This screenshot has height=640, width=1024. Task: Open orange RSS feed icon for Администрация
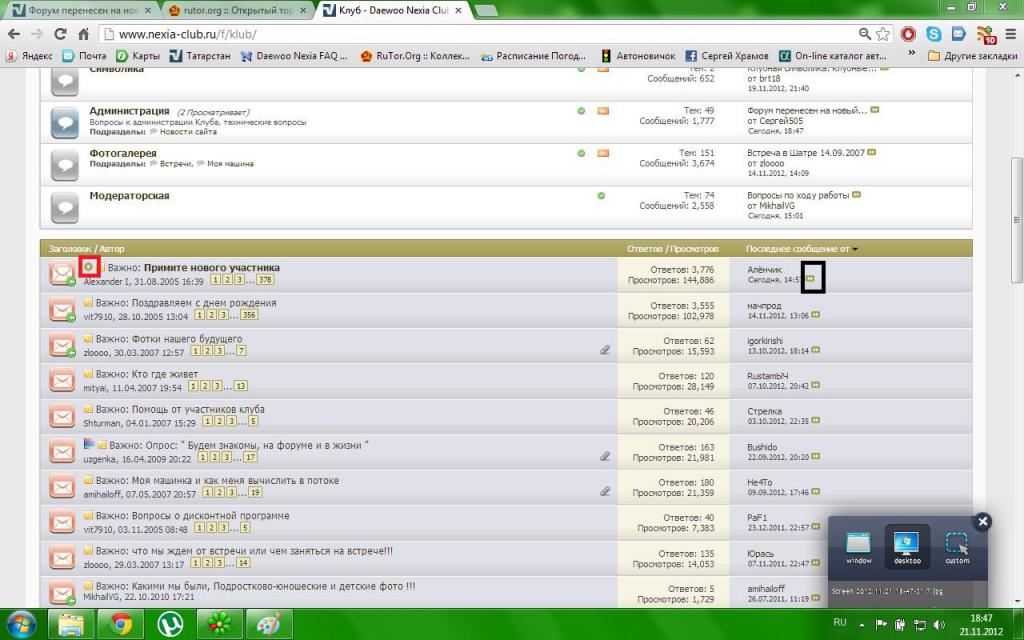(603, 111)
